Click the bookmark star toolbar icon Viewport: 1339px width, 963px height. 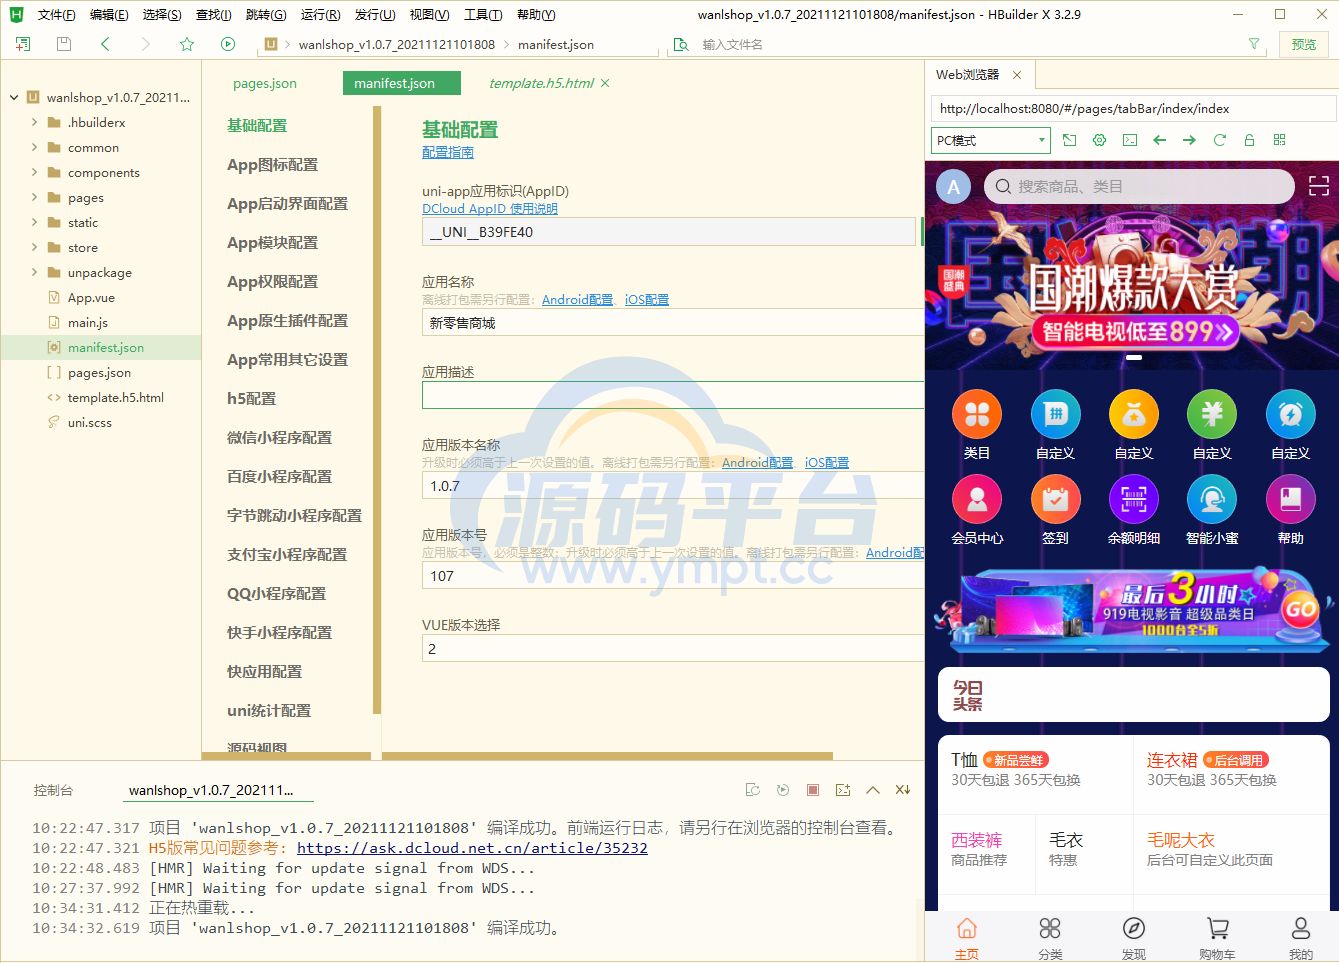pyautogui.click(x=187, y=44)
